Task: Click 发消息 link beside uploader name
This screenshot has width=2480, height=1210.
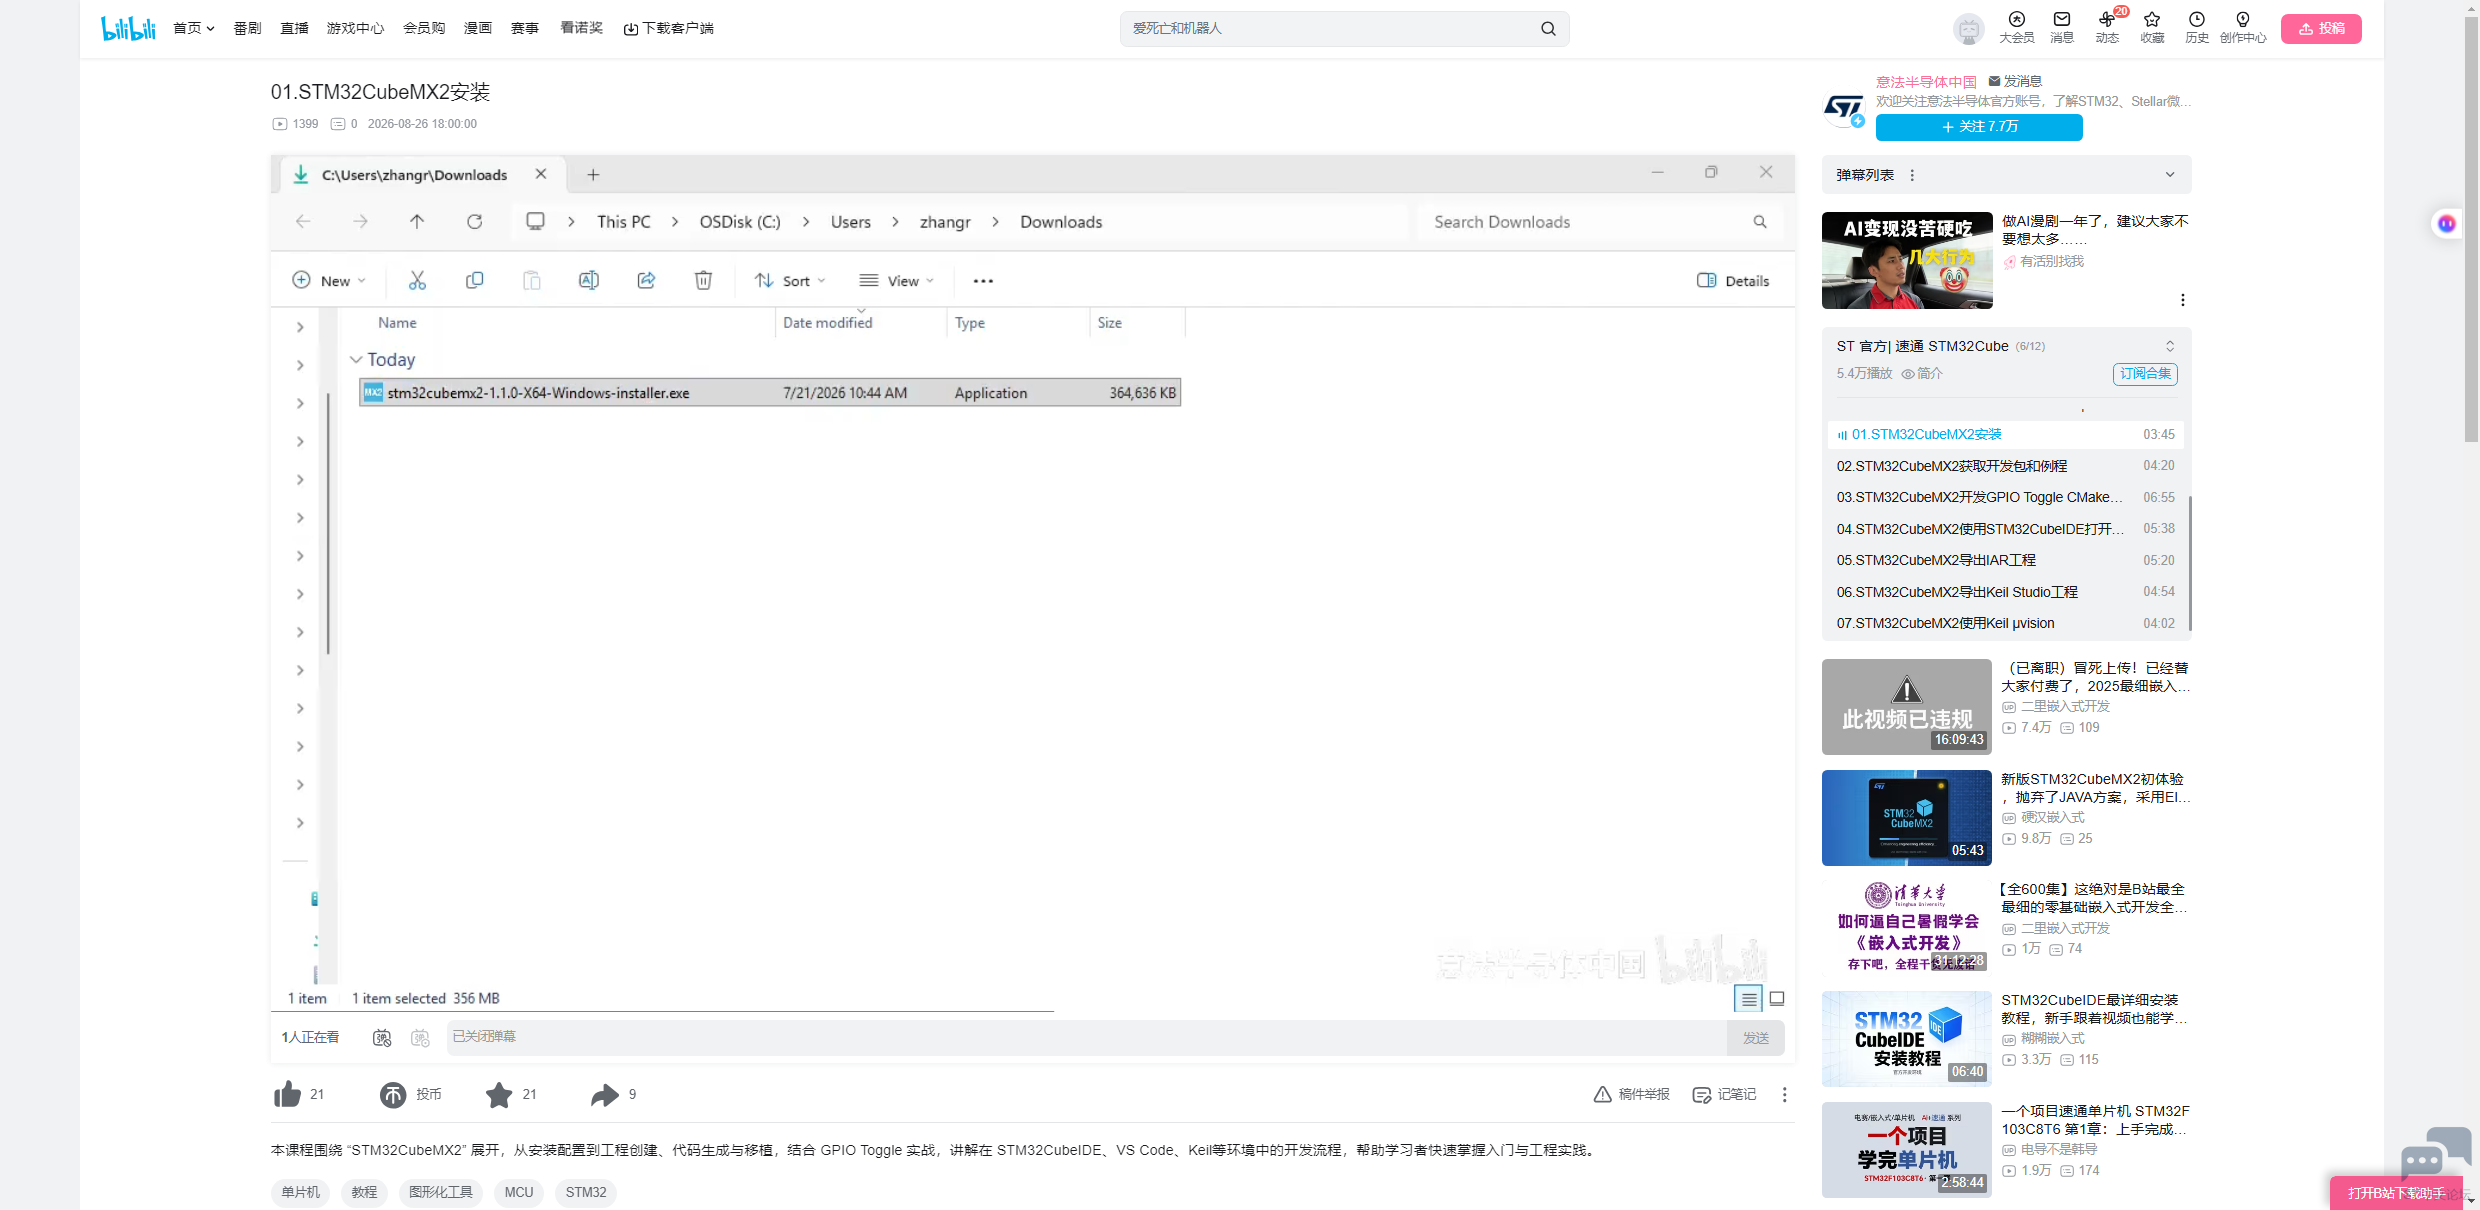Action: 2015,81
